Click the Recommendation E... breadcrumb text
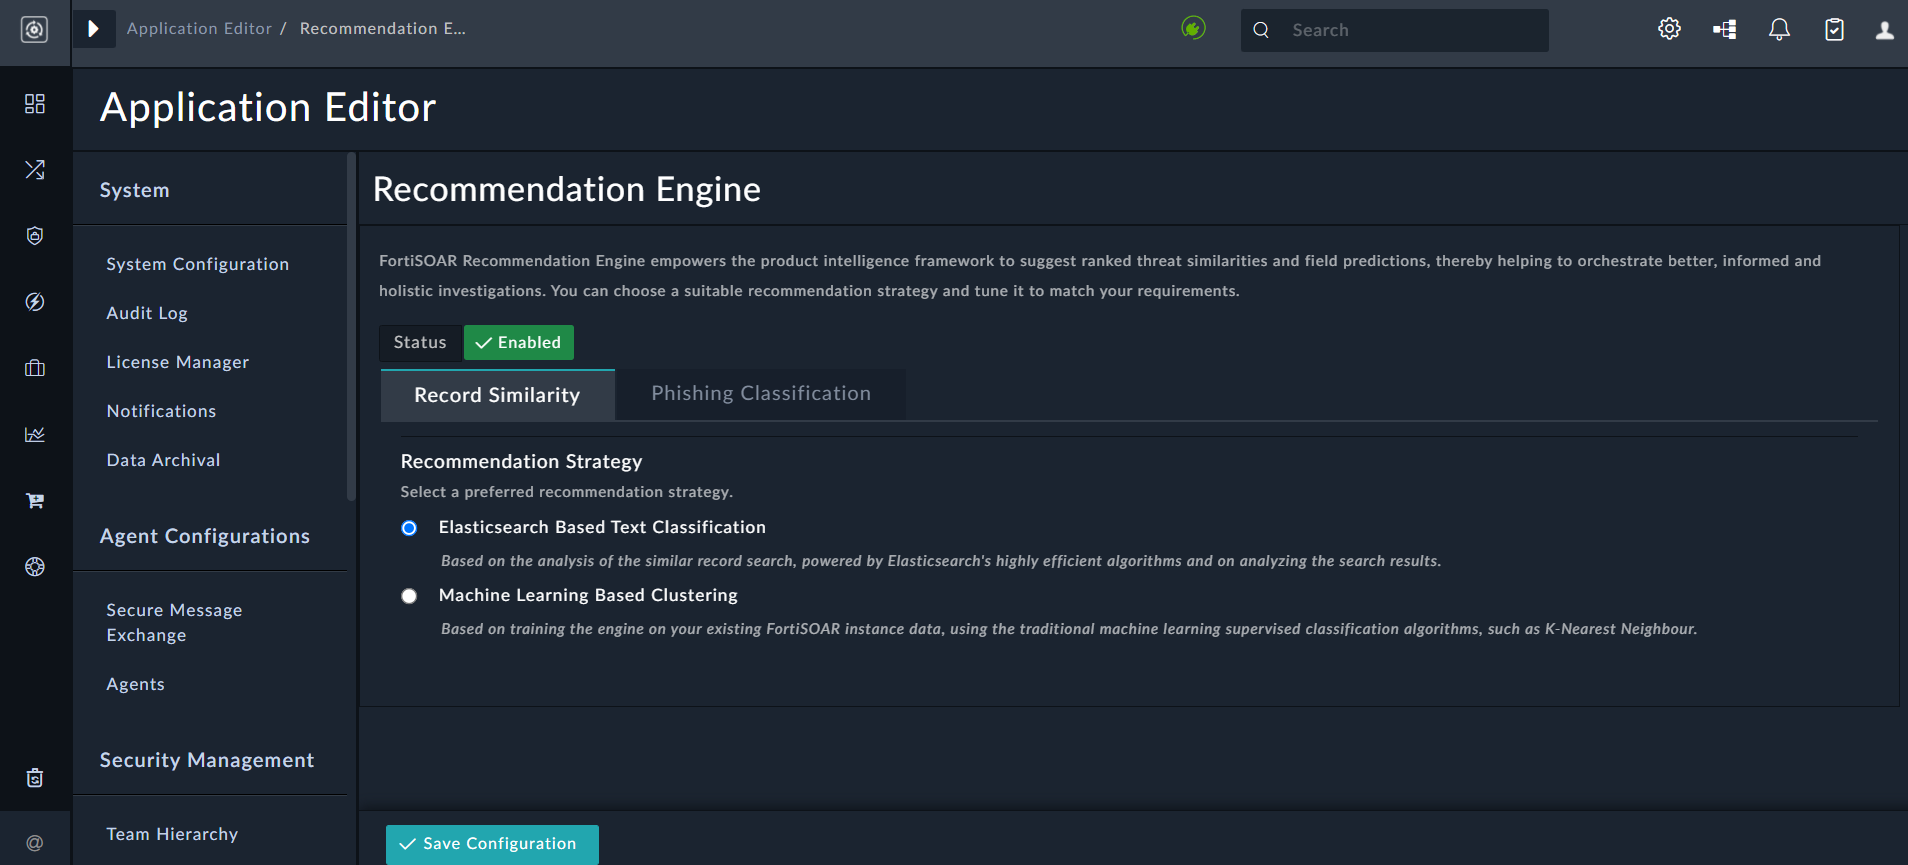Viewport: 1908px width, 865px height. [x=383, y=28]
